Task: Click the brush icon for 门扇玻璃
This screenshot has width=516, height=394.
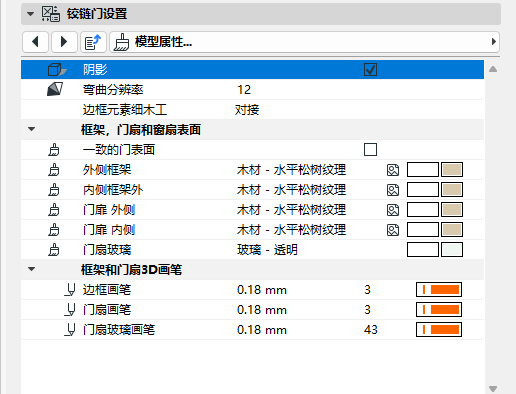Action: point(54,250)
